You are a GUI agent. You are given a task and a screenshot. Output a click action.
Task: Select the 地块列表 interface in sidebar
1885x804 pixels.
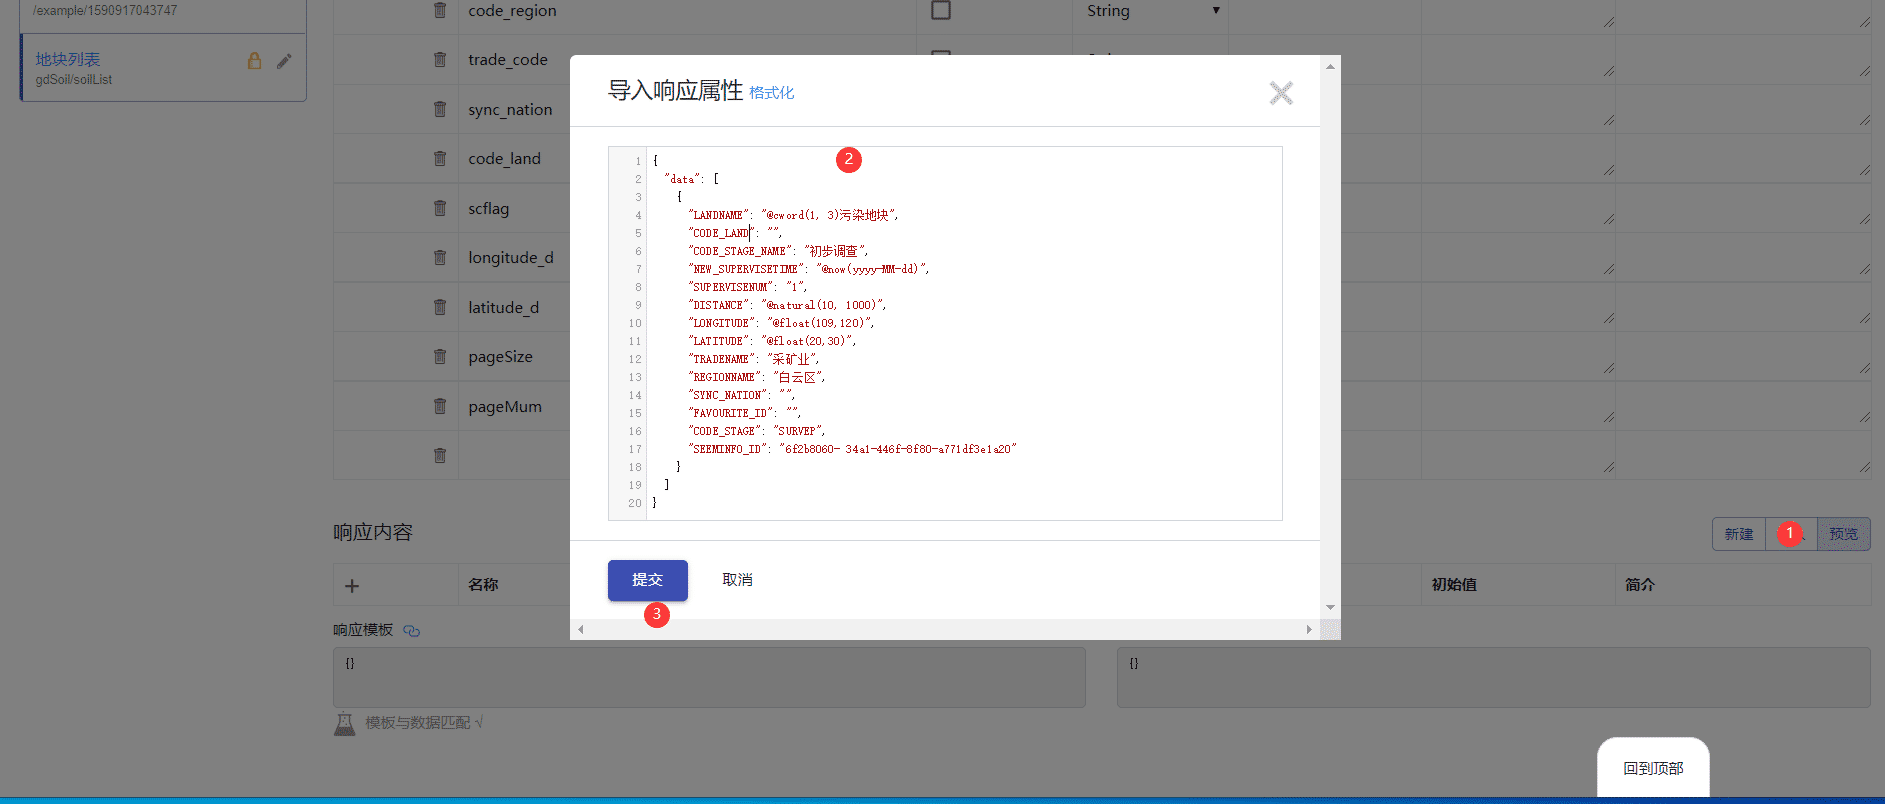tap(68, 60)
